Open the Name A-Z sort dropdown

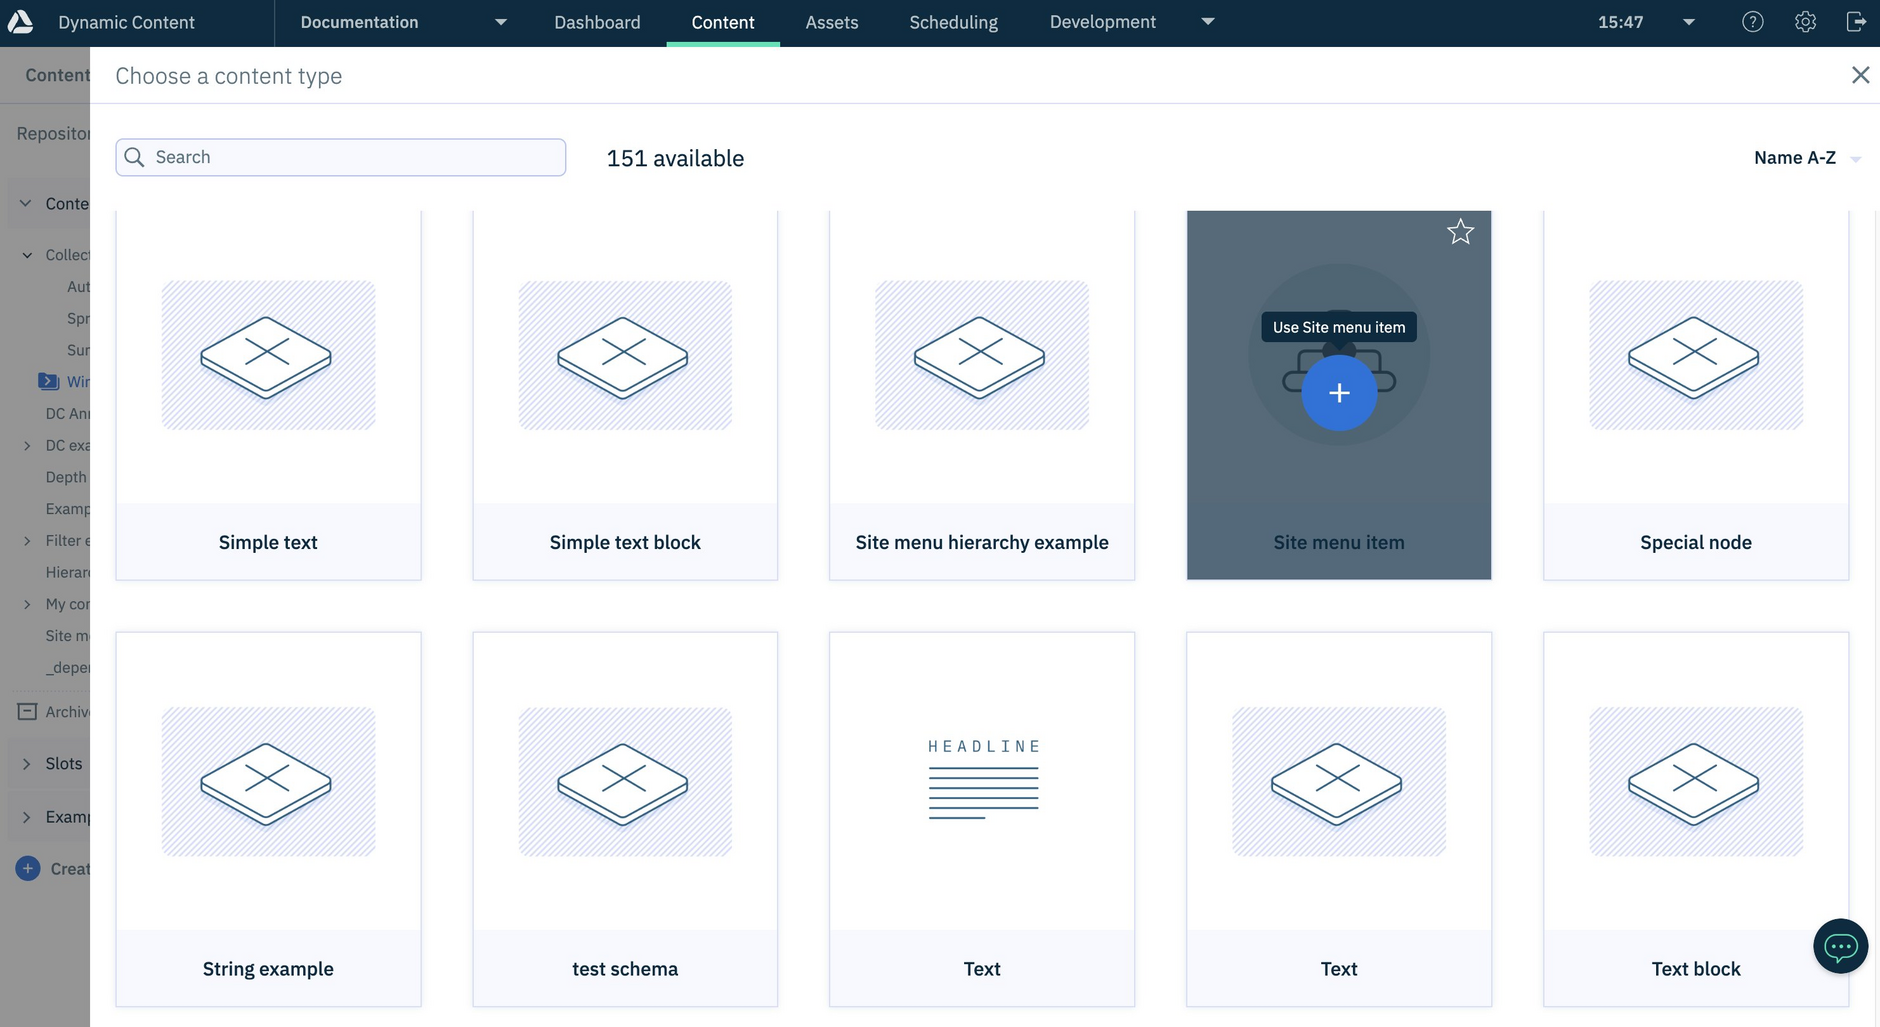pyautogui.click(x=1807, y=158)
